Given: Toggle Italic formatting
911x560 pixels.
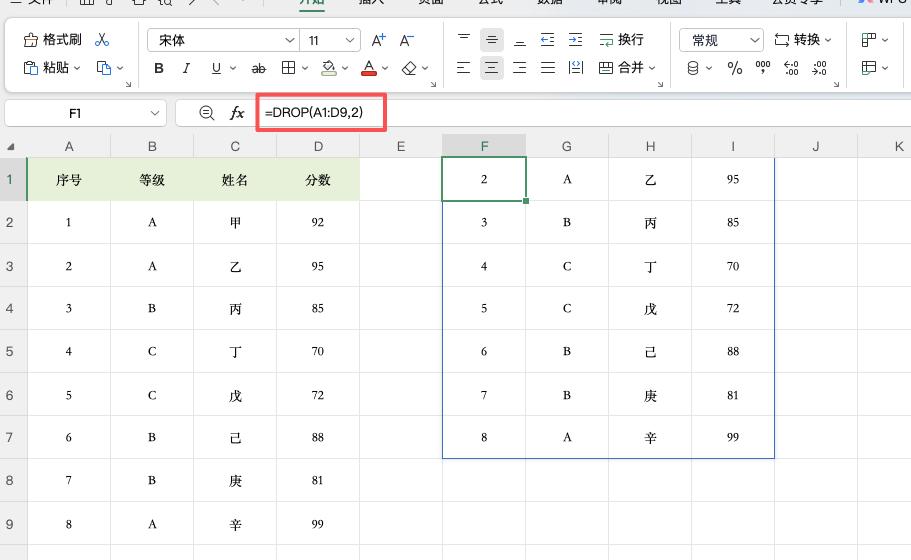Looking at the screenshot, I should point(186,68).
